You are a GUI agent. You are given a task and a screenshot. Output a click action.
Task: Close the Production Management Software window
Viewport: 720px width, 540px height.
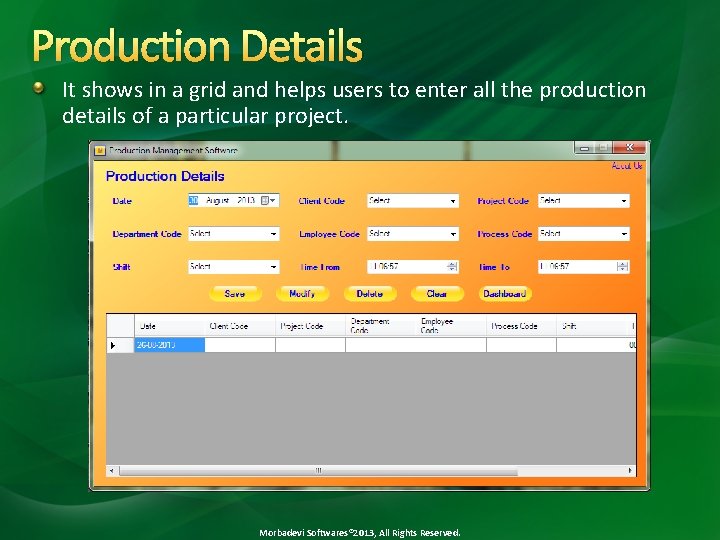click(630, 147)
